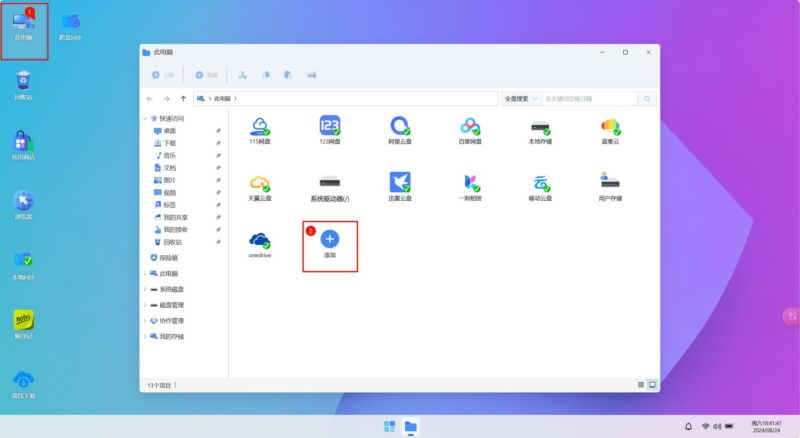This screenshot has height=438, width=800.
Task: Expand the 系统磁盘 tree node
Action: [x=144, y=289]
